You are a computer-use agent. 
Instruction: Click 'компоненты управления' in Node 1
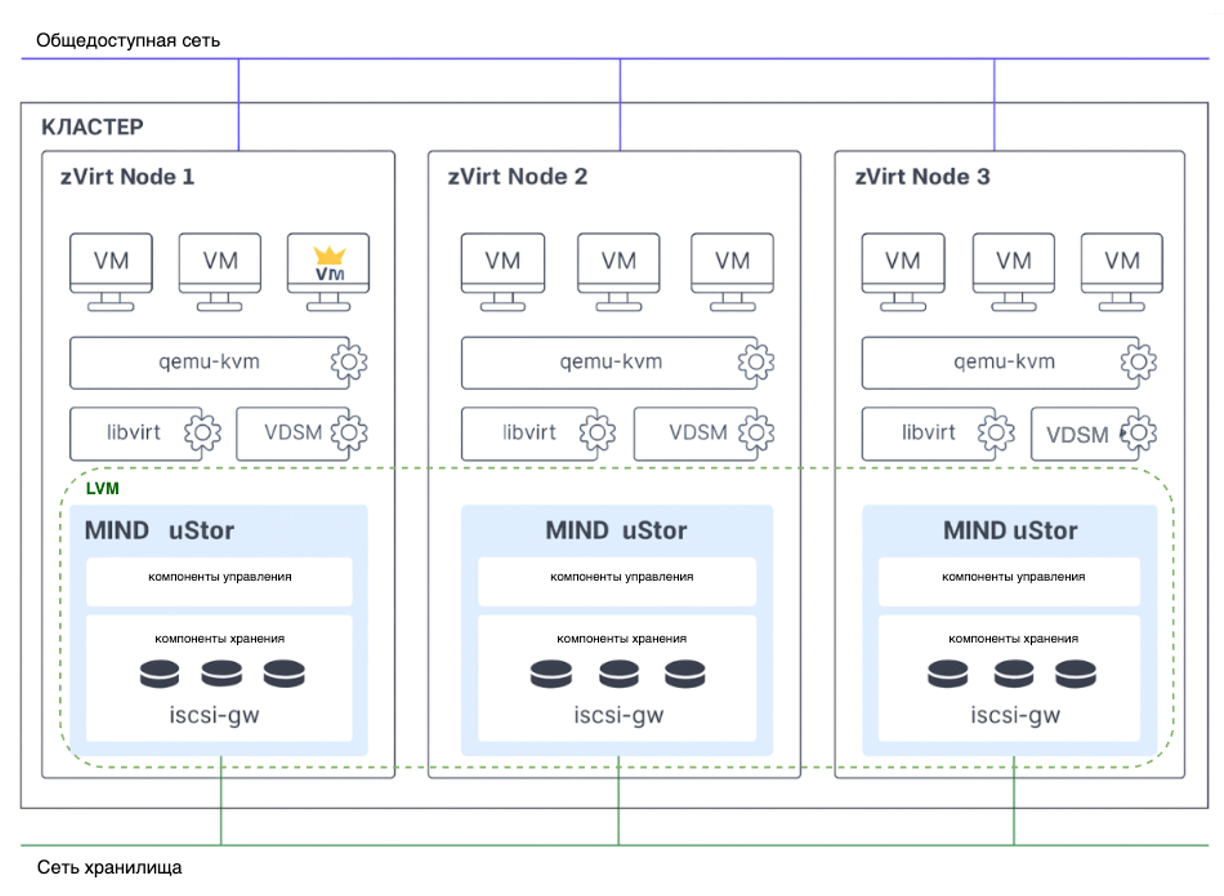pos(220,577)
